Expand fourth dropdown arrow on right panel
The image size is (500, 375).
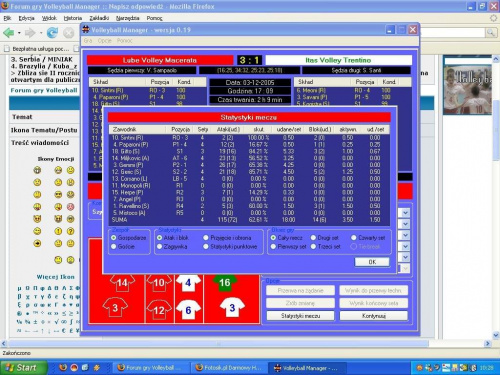tap(405, 246)
